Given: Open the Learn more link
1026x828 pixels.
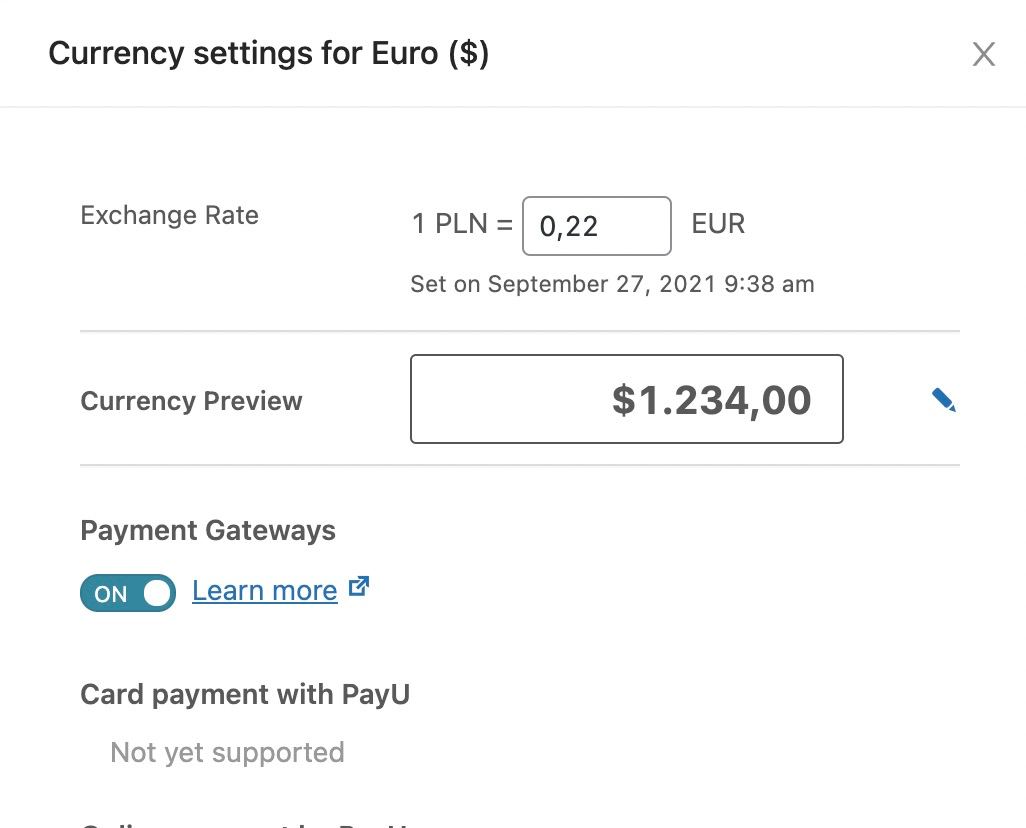Looking at the screenshot, I should (265, 591).
